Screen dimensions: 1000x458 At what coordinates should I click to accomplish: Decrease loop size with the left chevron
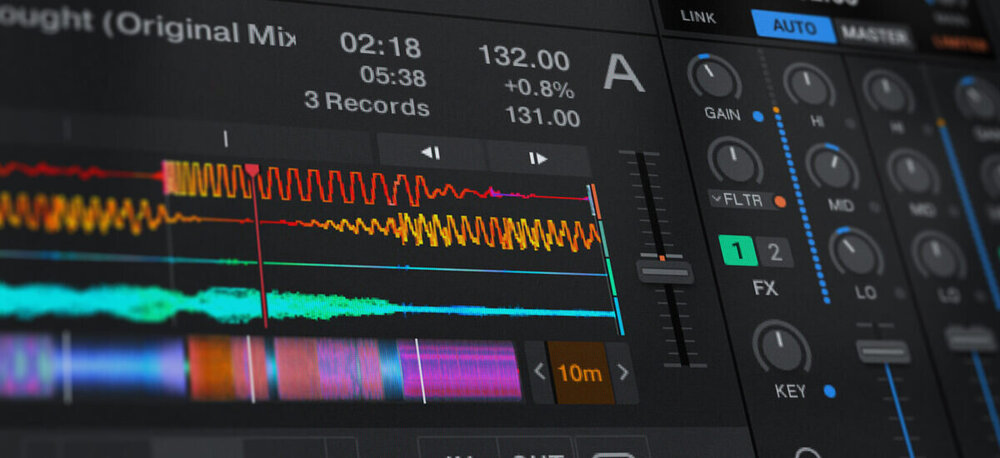coord(540,373)
